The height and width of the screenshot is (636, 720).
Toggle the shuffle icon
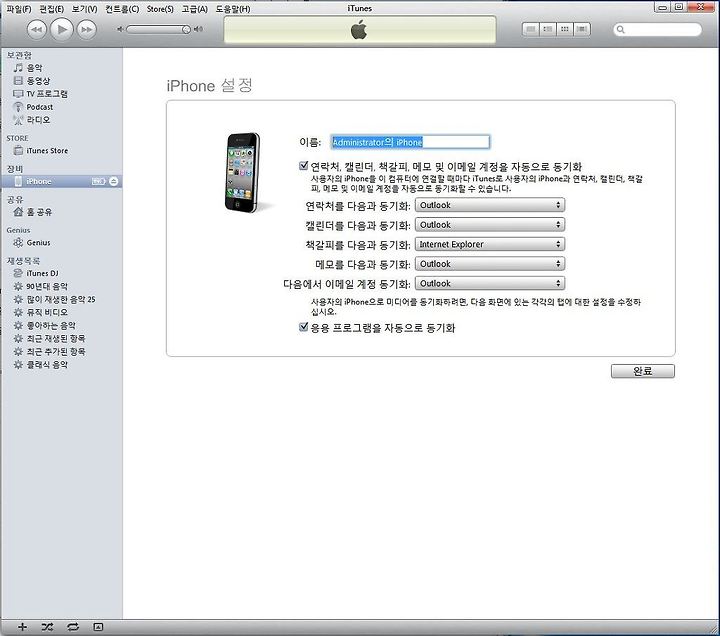point(47,627)
